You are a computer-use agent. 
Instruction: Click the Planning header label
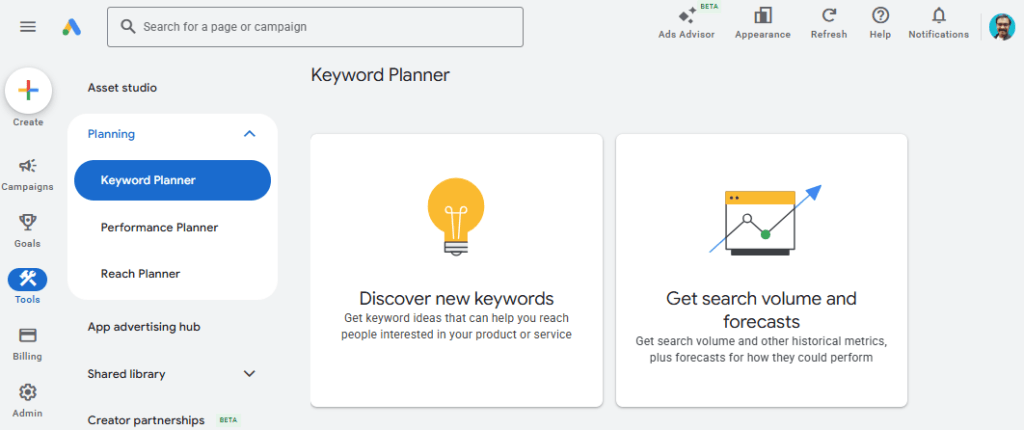(111, 134)
